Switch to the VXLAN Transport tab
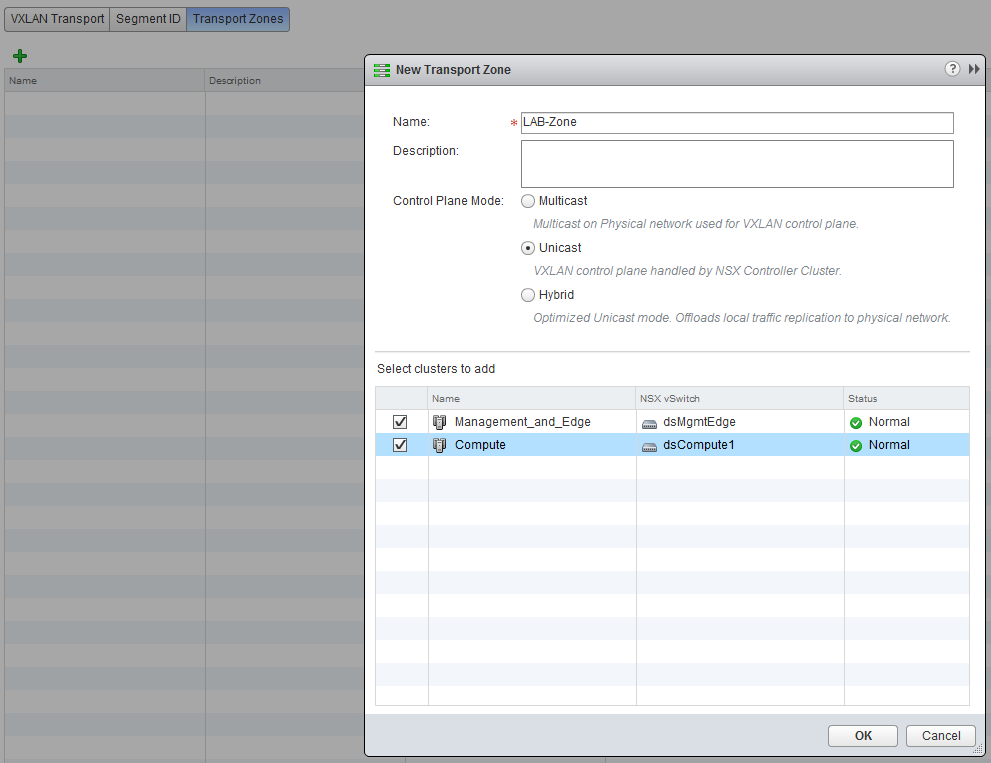 [x=57, y=19]
